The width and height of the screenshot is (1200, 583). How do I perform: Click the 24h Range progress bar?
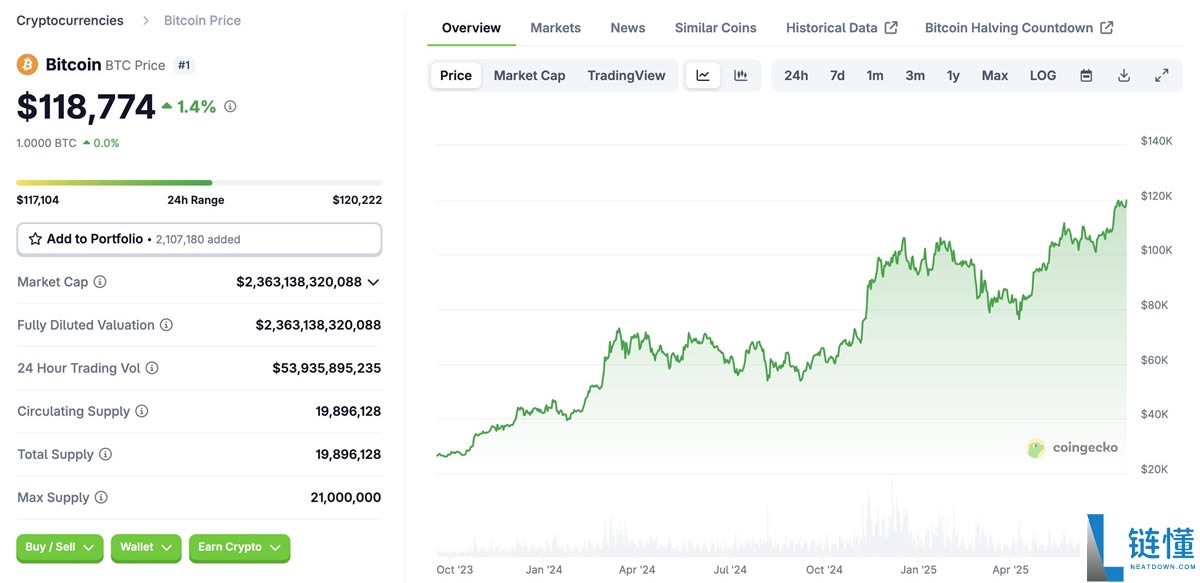pos(199,183)
